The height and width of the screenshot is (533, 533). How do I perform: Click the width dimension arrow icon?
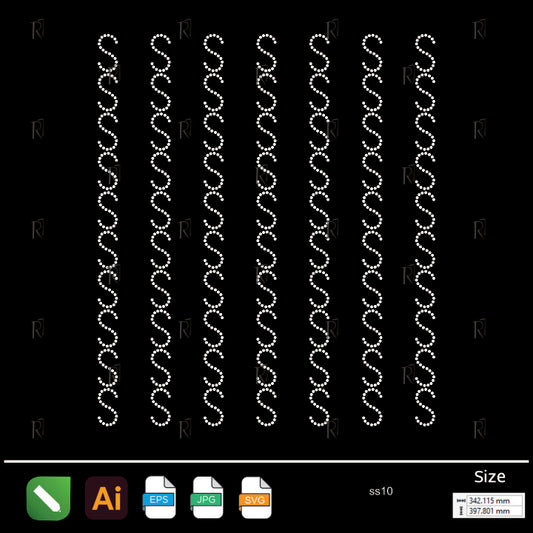tap(461, 501)
